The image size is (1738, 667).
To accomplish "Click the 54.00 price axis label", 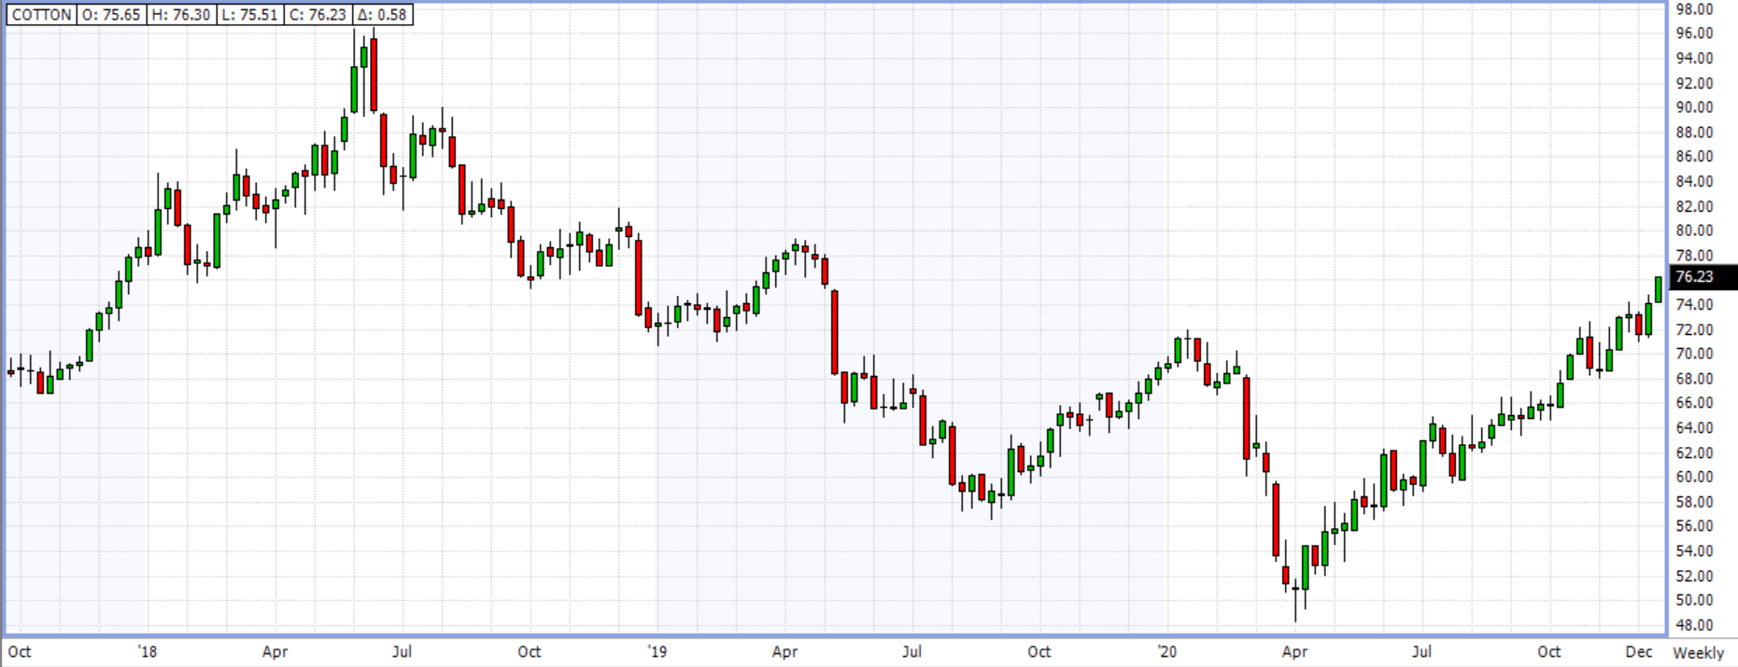I will coord(1694,550).
